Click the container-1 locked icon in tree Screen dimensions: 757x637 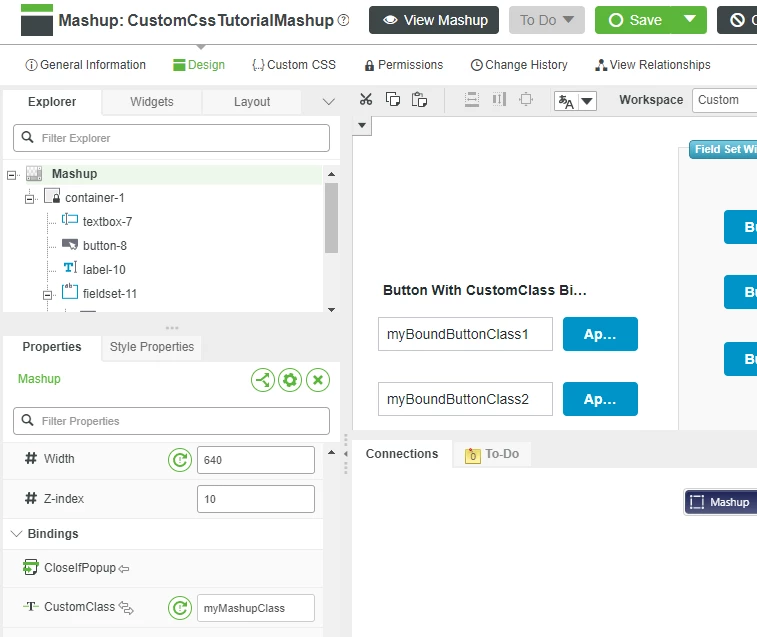(x=52, y=196)
